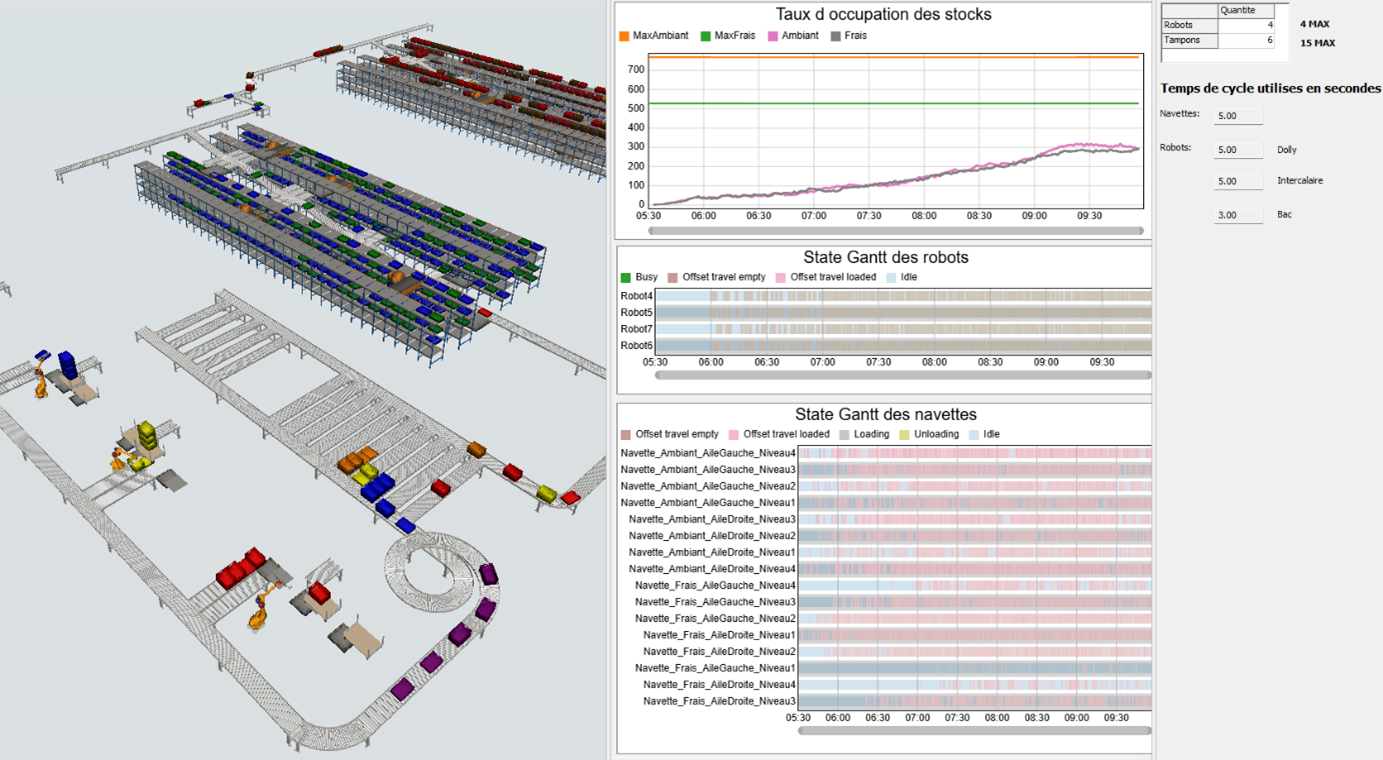Click the Robot4 Gantt row
Viewport: 1383px width, 760px height.
902,296
